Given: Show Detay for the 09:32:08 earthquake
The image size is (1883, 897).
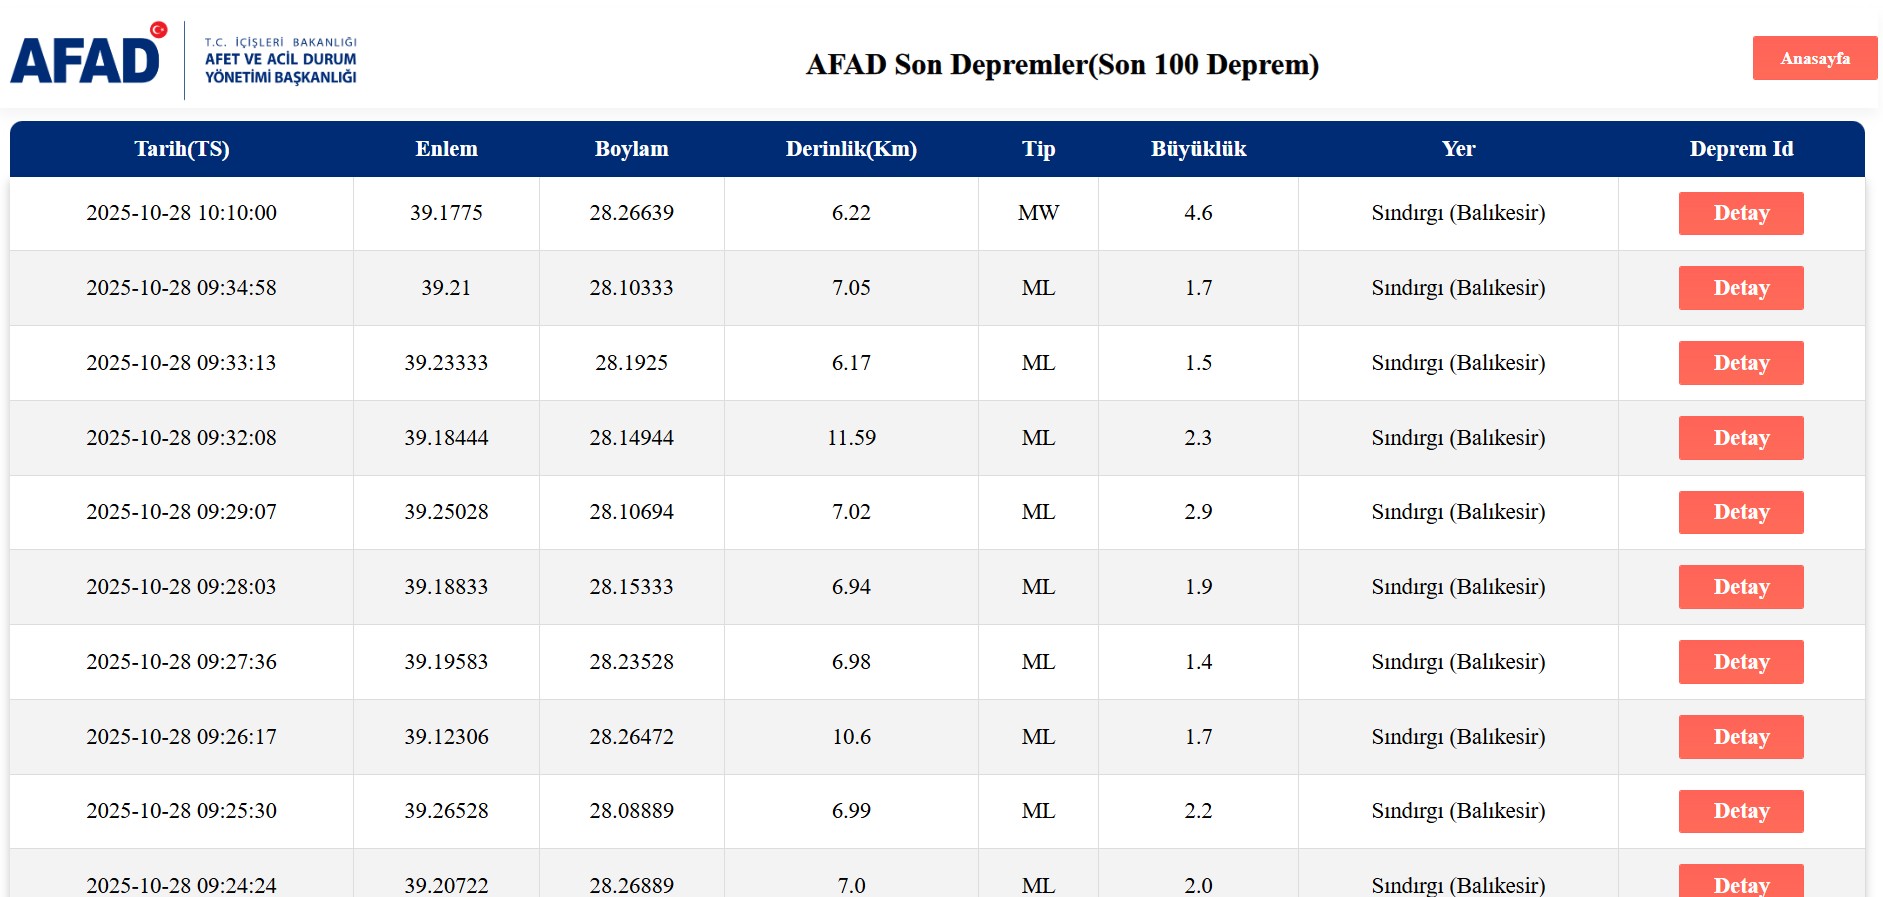Looking at the screenshot, I should tap(1740, 438).
